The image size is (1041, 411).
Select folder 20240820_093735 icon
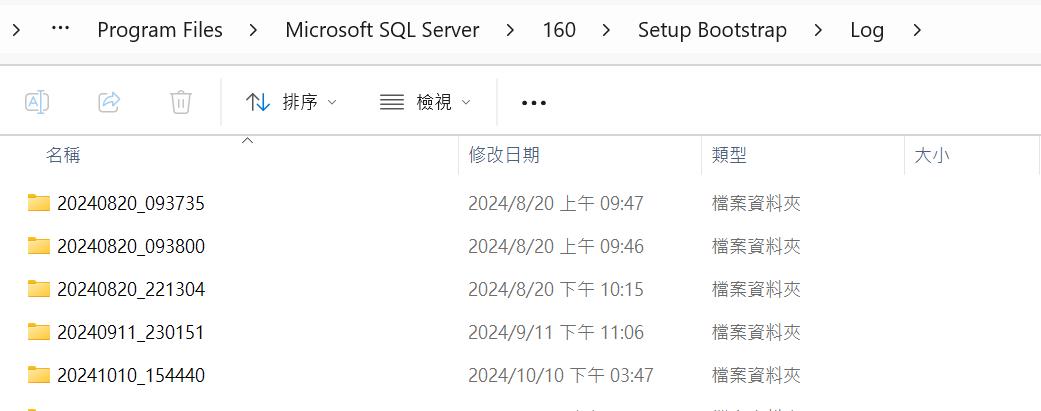click(x=39, y=204)
